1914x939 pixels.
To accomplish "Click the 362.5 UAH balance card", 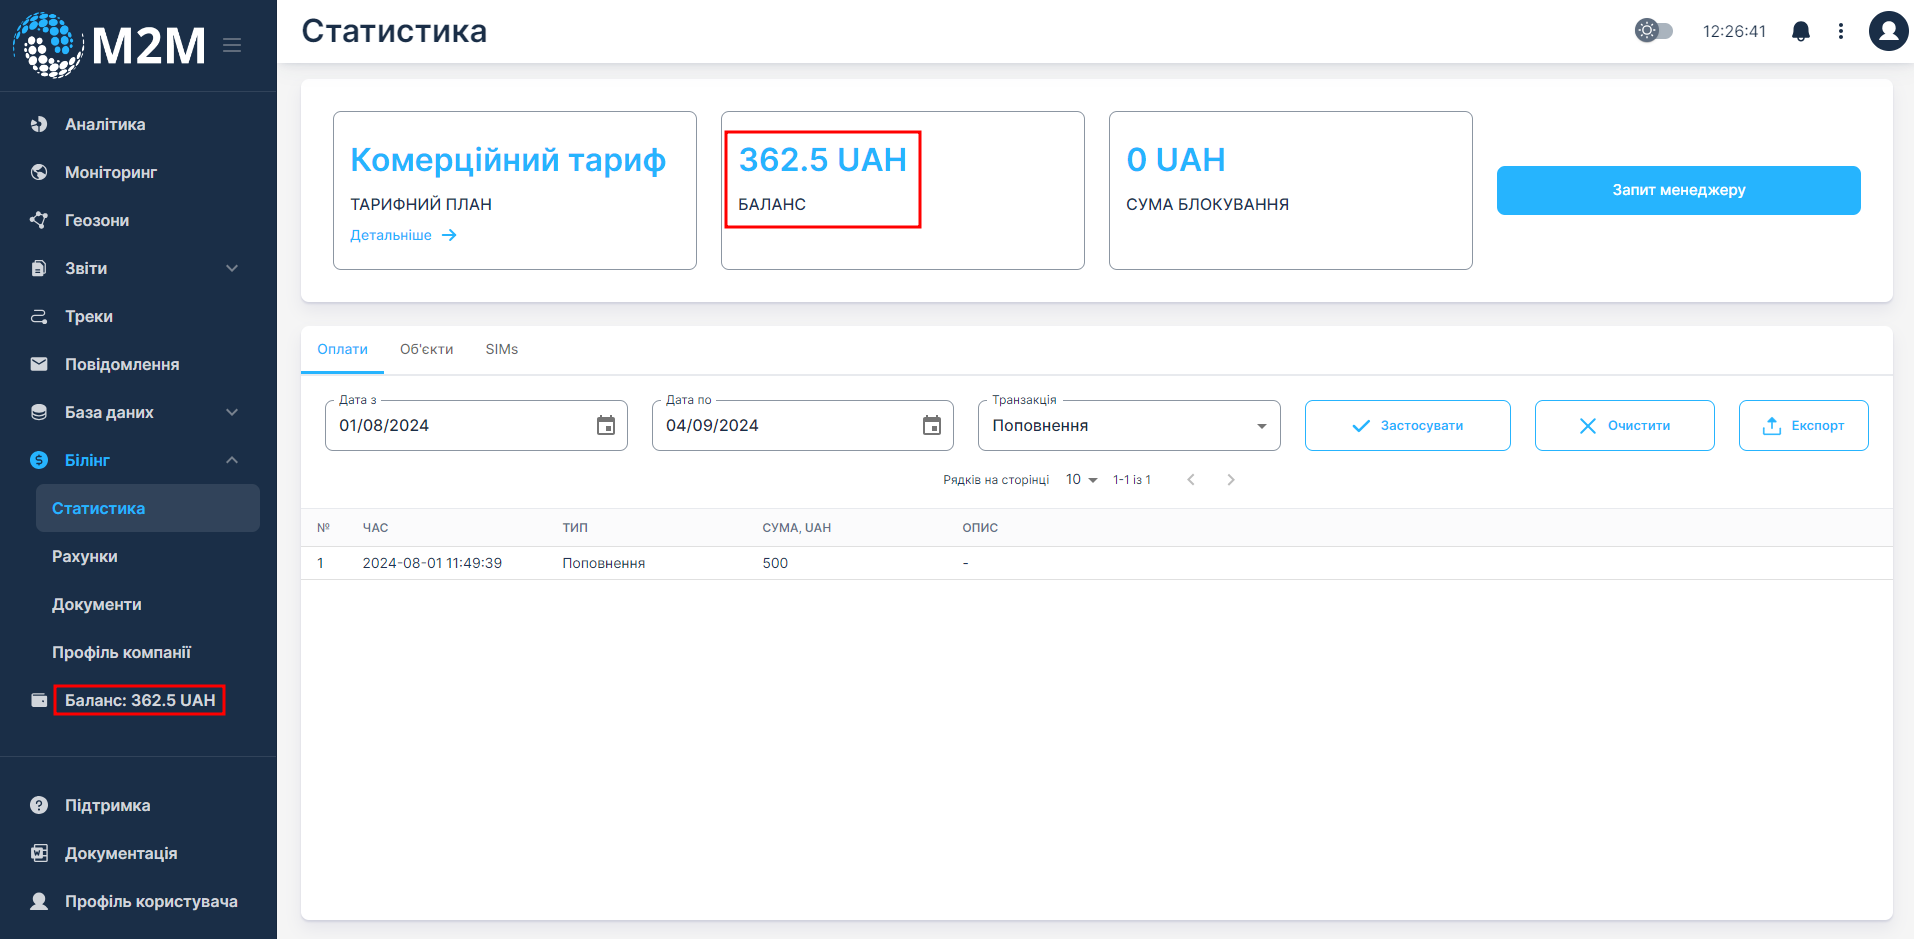I will point(902,190).
